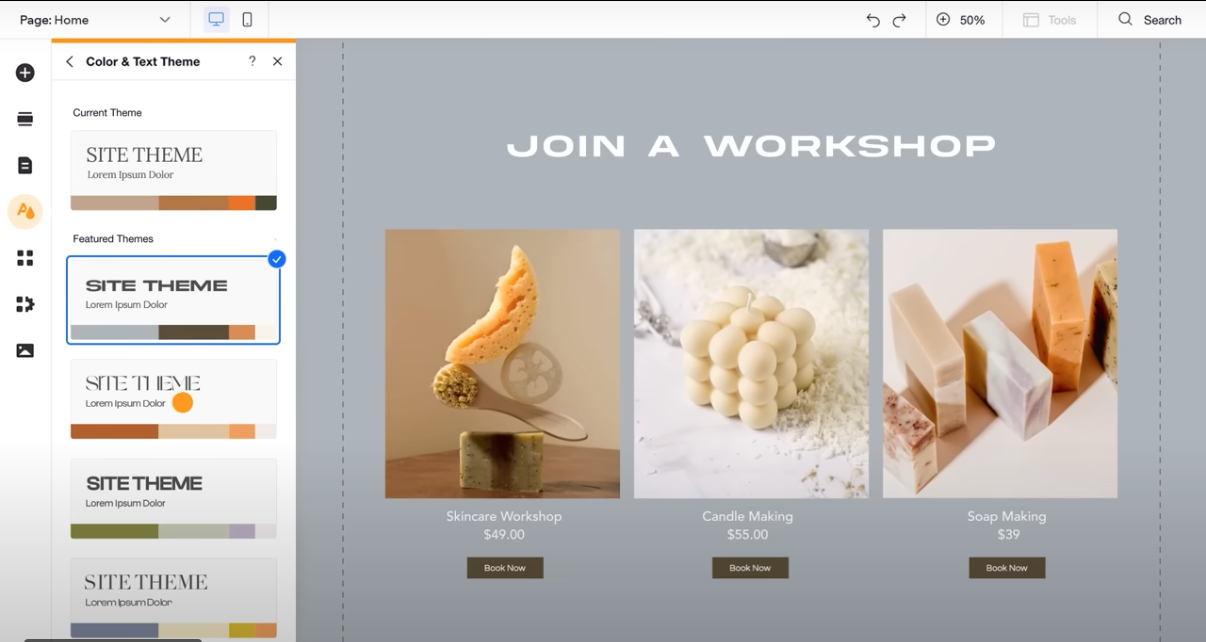Click the back arrow in Color & Text Theme

[69, 61]
